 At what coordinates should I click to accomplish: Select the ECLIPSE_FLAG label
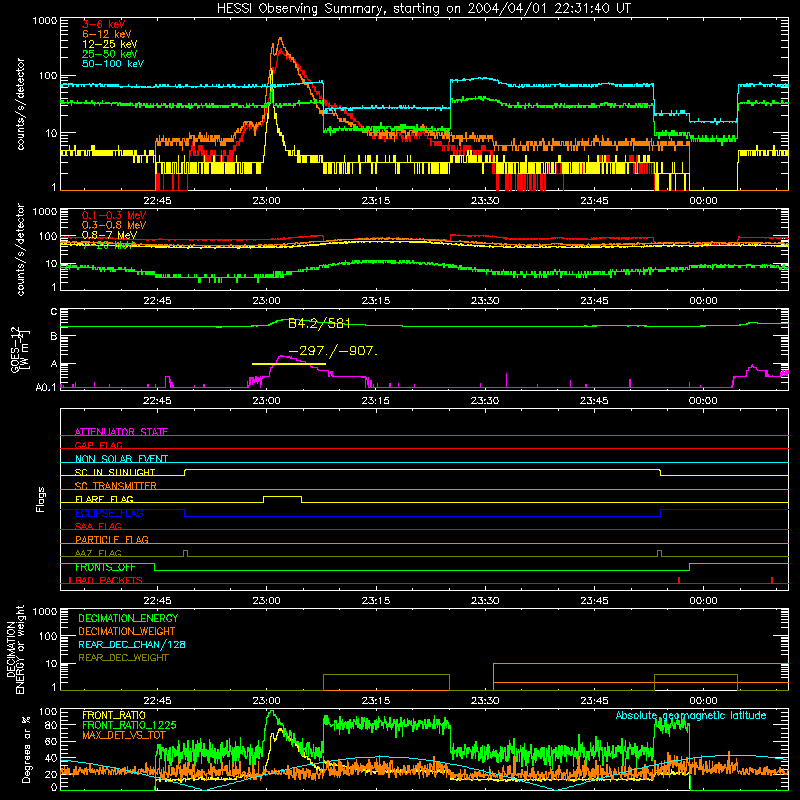(109, 513)
